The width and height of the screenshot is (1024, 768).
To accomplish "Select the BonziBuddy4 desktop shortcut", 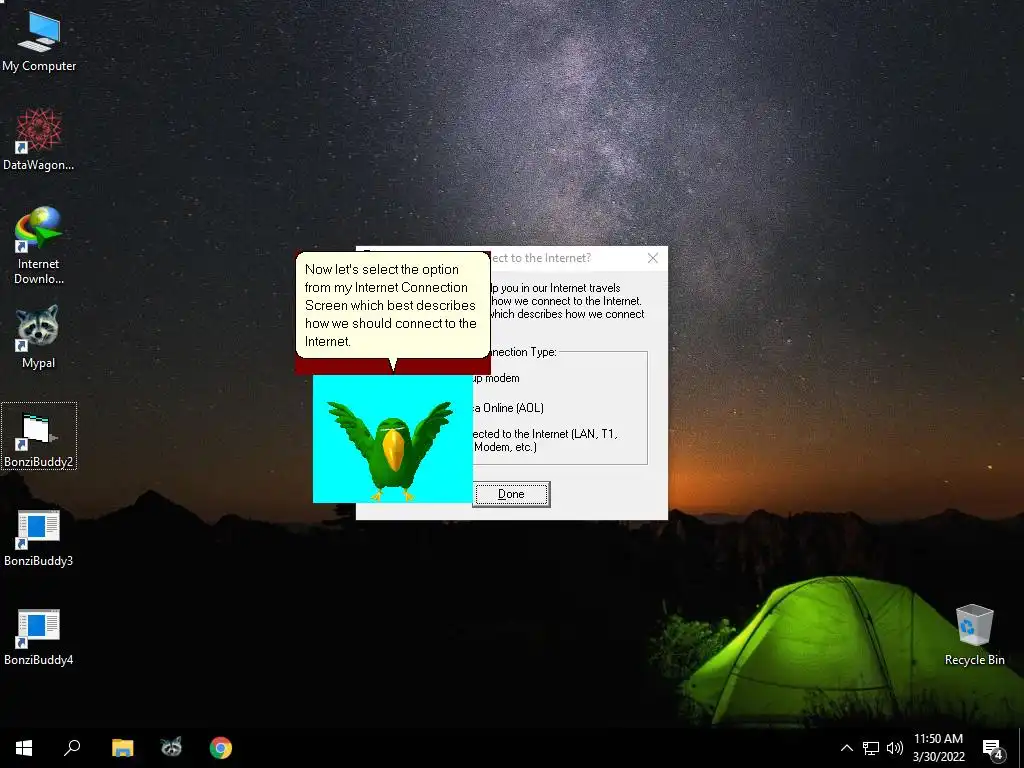I will click(x=39, y=637).
